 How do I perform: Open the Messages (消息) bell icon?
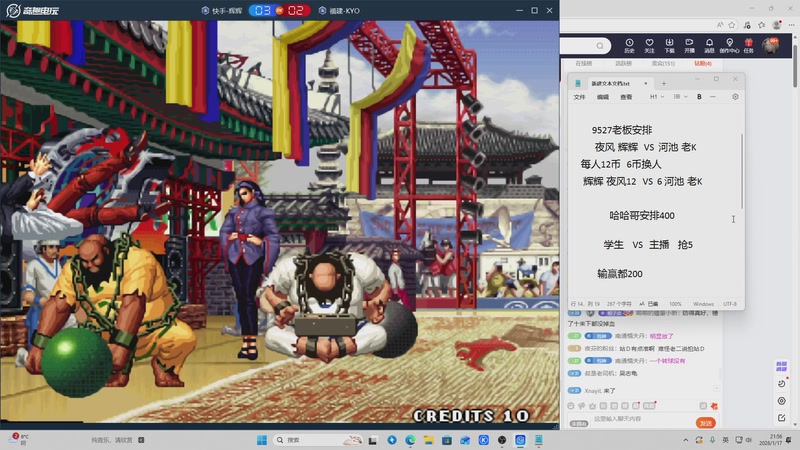point(709,45)
